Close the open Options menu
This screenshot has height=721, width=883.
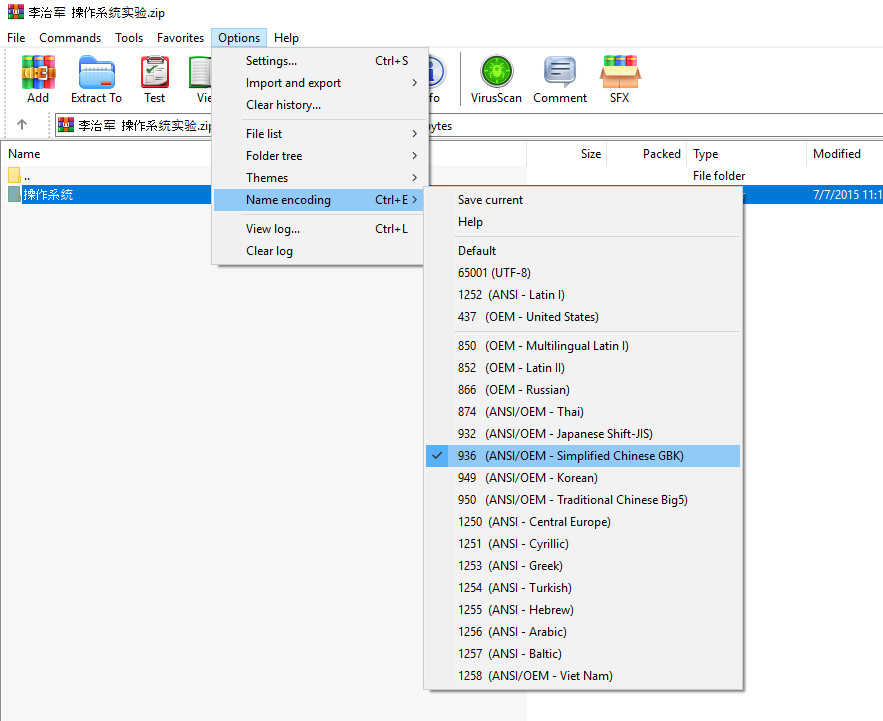click(239, 38)
